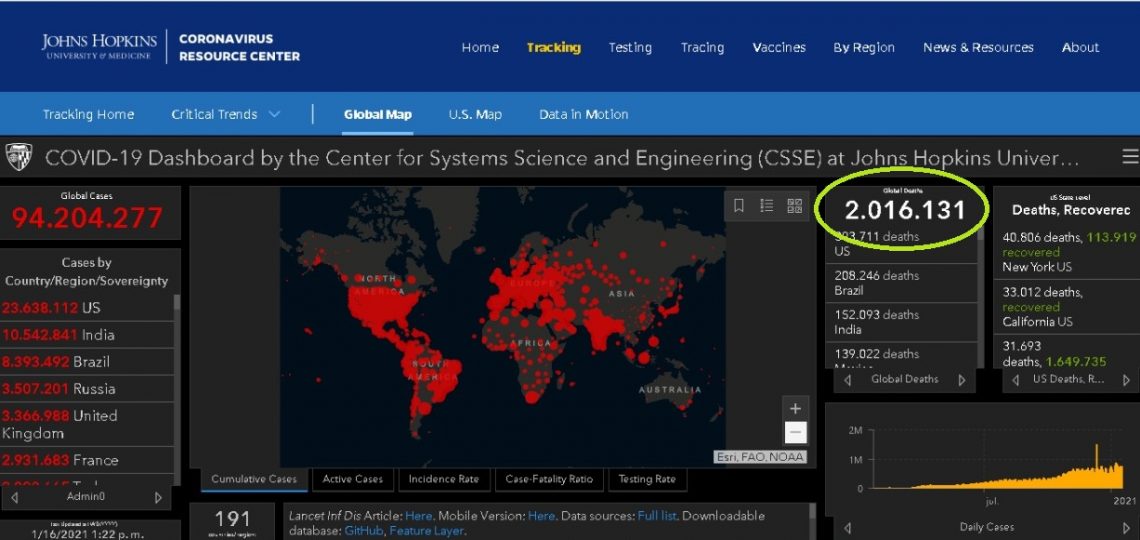Open the 'Full list' data sources link
Screen dimensions: 1140x540
click(657, 516)
